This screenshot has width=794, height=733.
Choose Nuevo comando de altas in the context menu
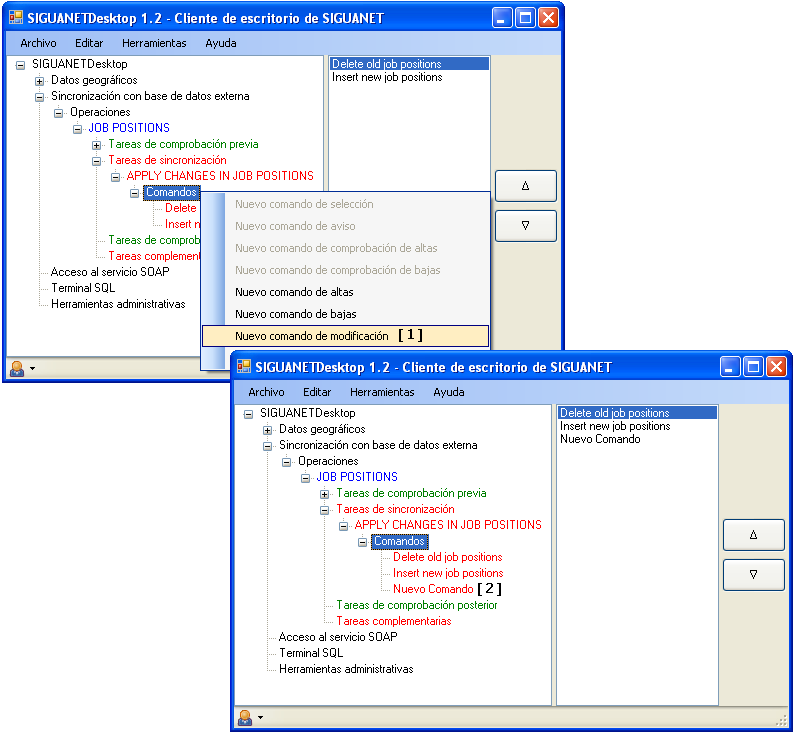click(x=345, y=292)
